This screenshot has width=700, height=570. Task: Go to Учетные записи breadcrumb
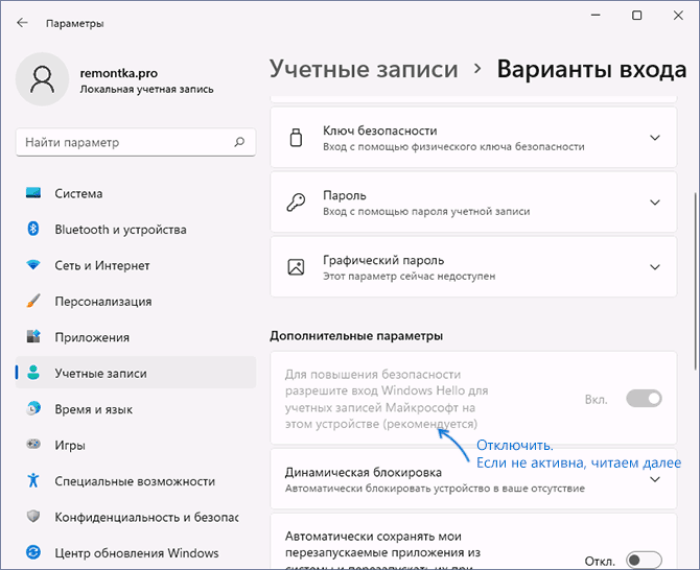[364, 69]
